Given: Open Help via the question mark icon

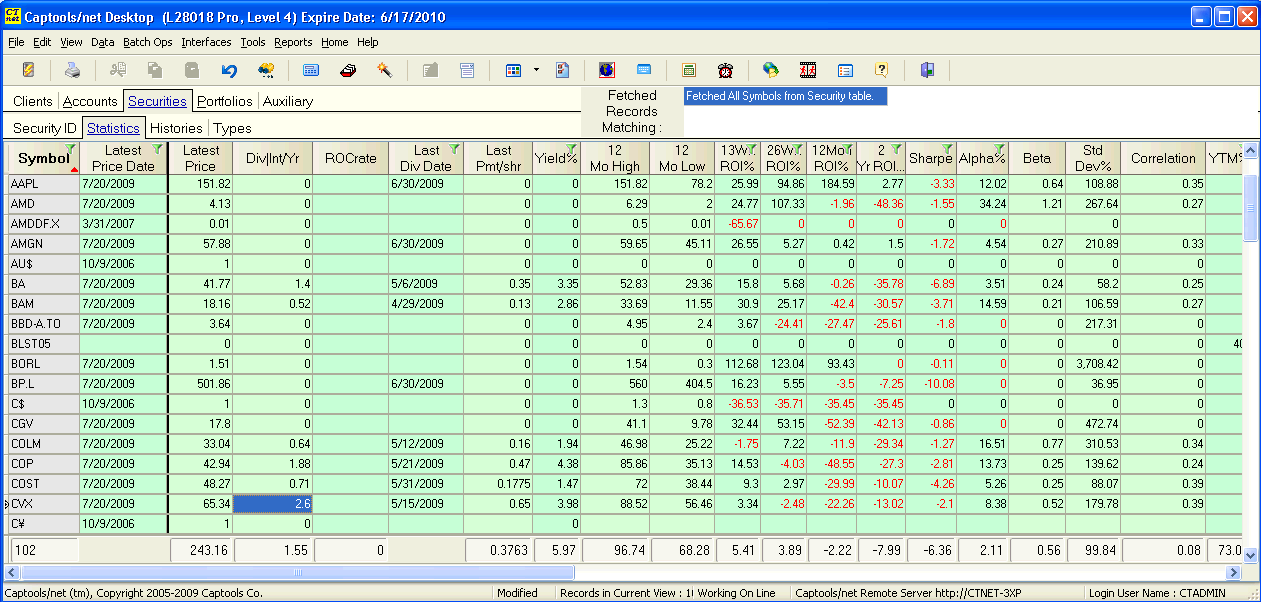Looking at the screenshot, I should point(881,70).
